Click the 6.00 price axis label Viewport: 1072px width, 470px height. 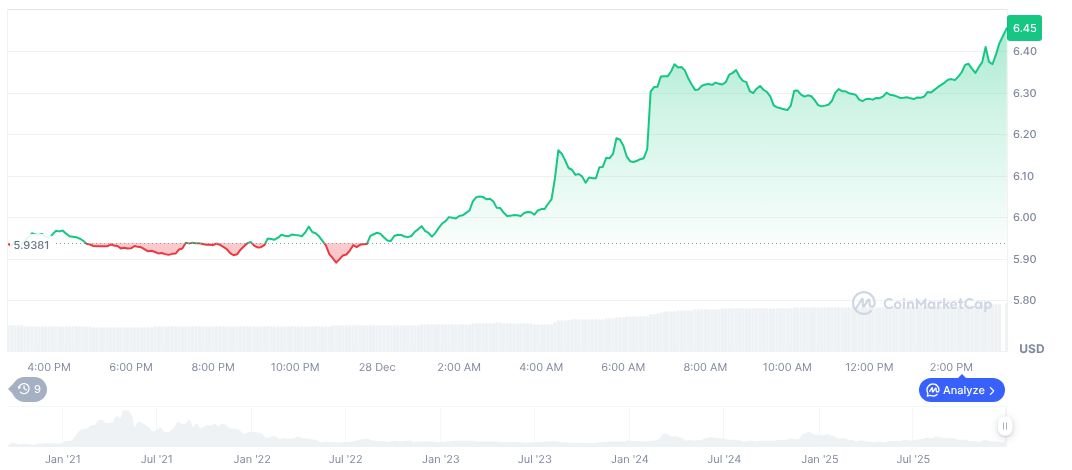coord(1024,217)
